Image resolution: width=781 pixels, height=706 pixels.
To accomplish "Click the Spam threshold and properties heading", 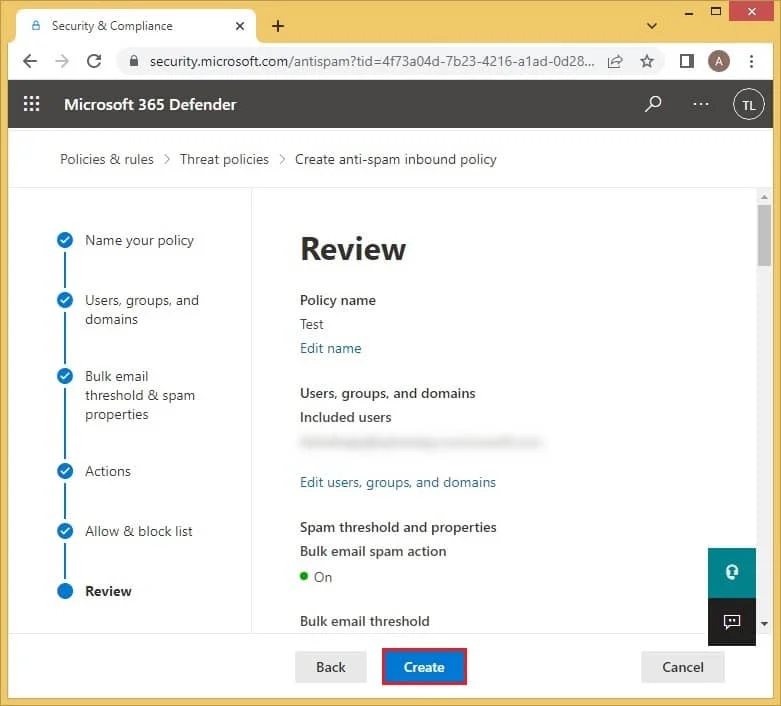I will click(398, 527).
